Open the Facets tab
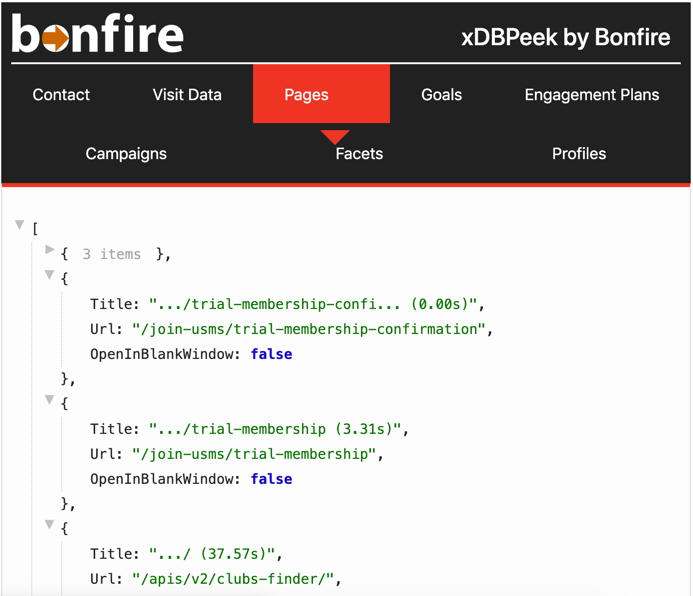 359,154
